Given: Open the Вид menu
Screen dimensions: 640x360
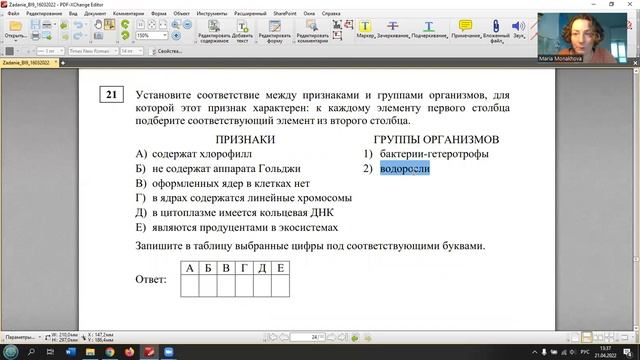Looking at the screenshot, I should 73,13.
